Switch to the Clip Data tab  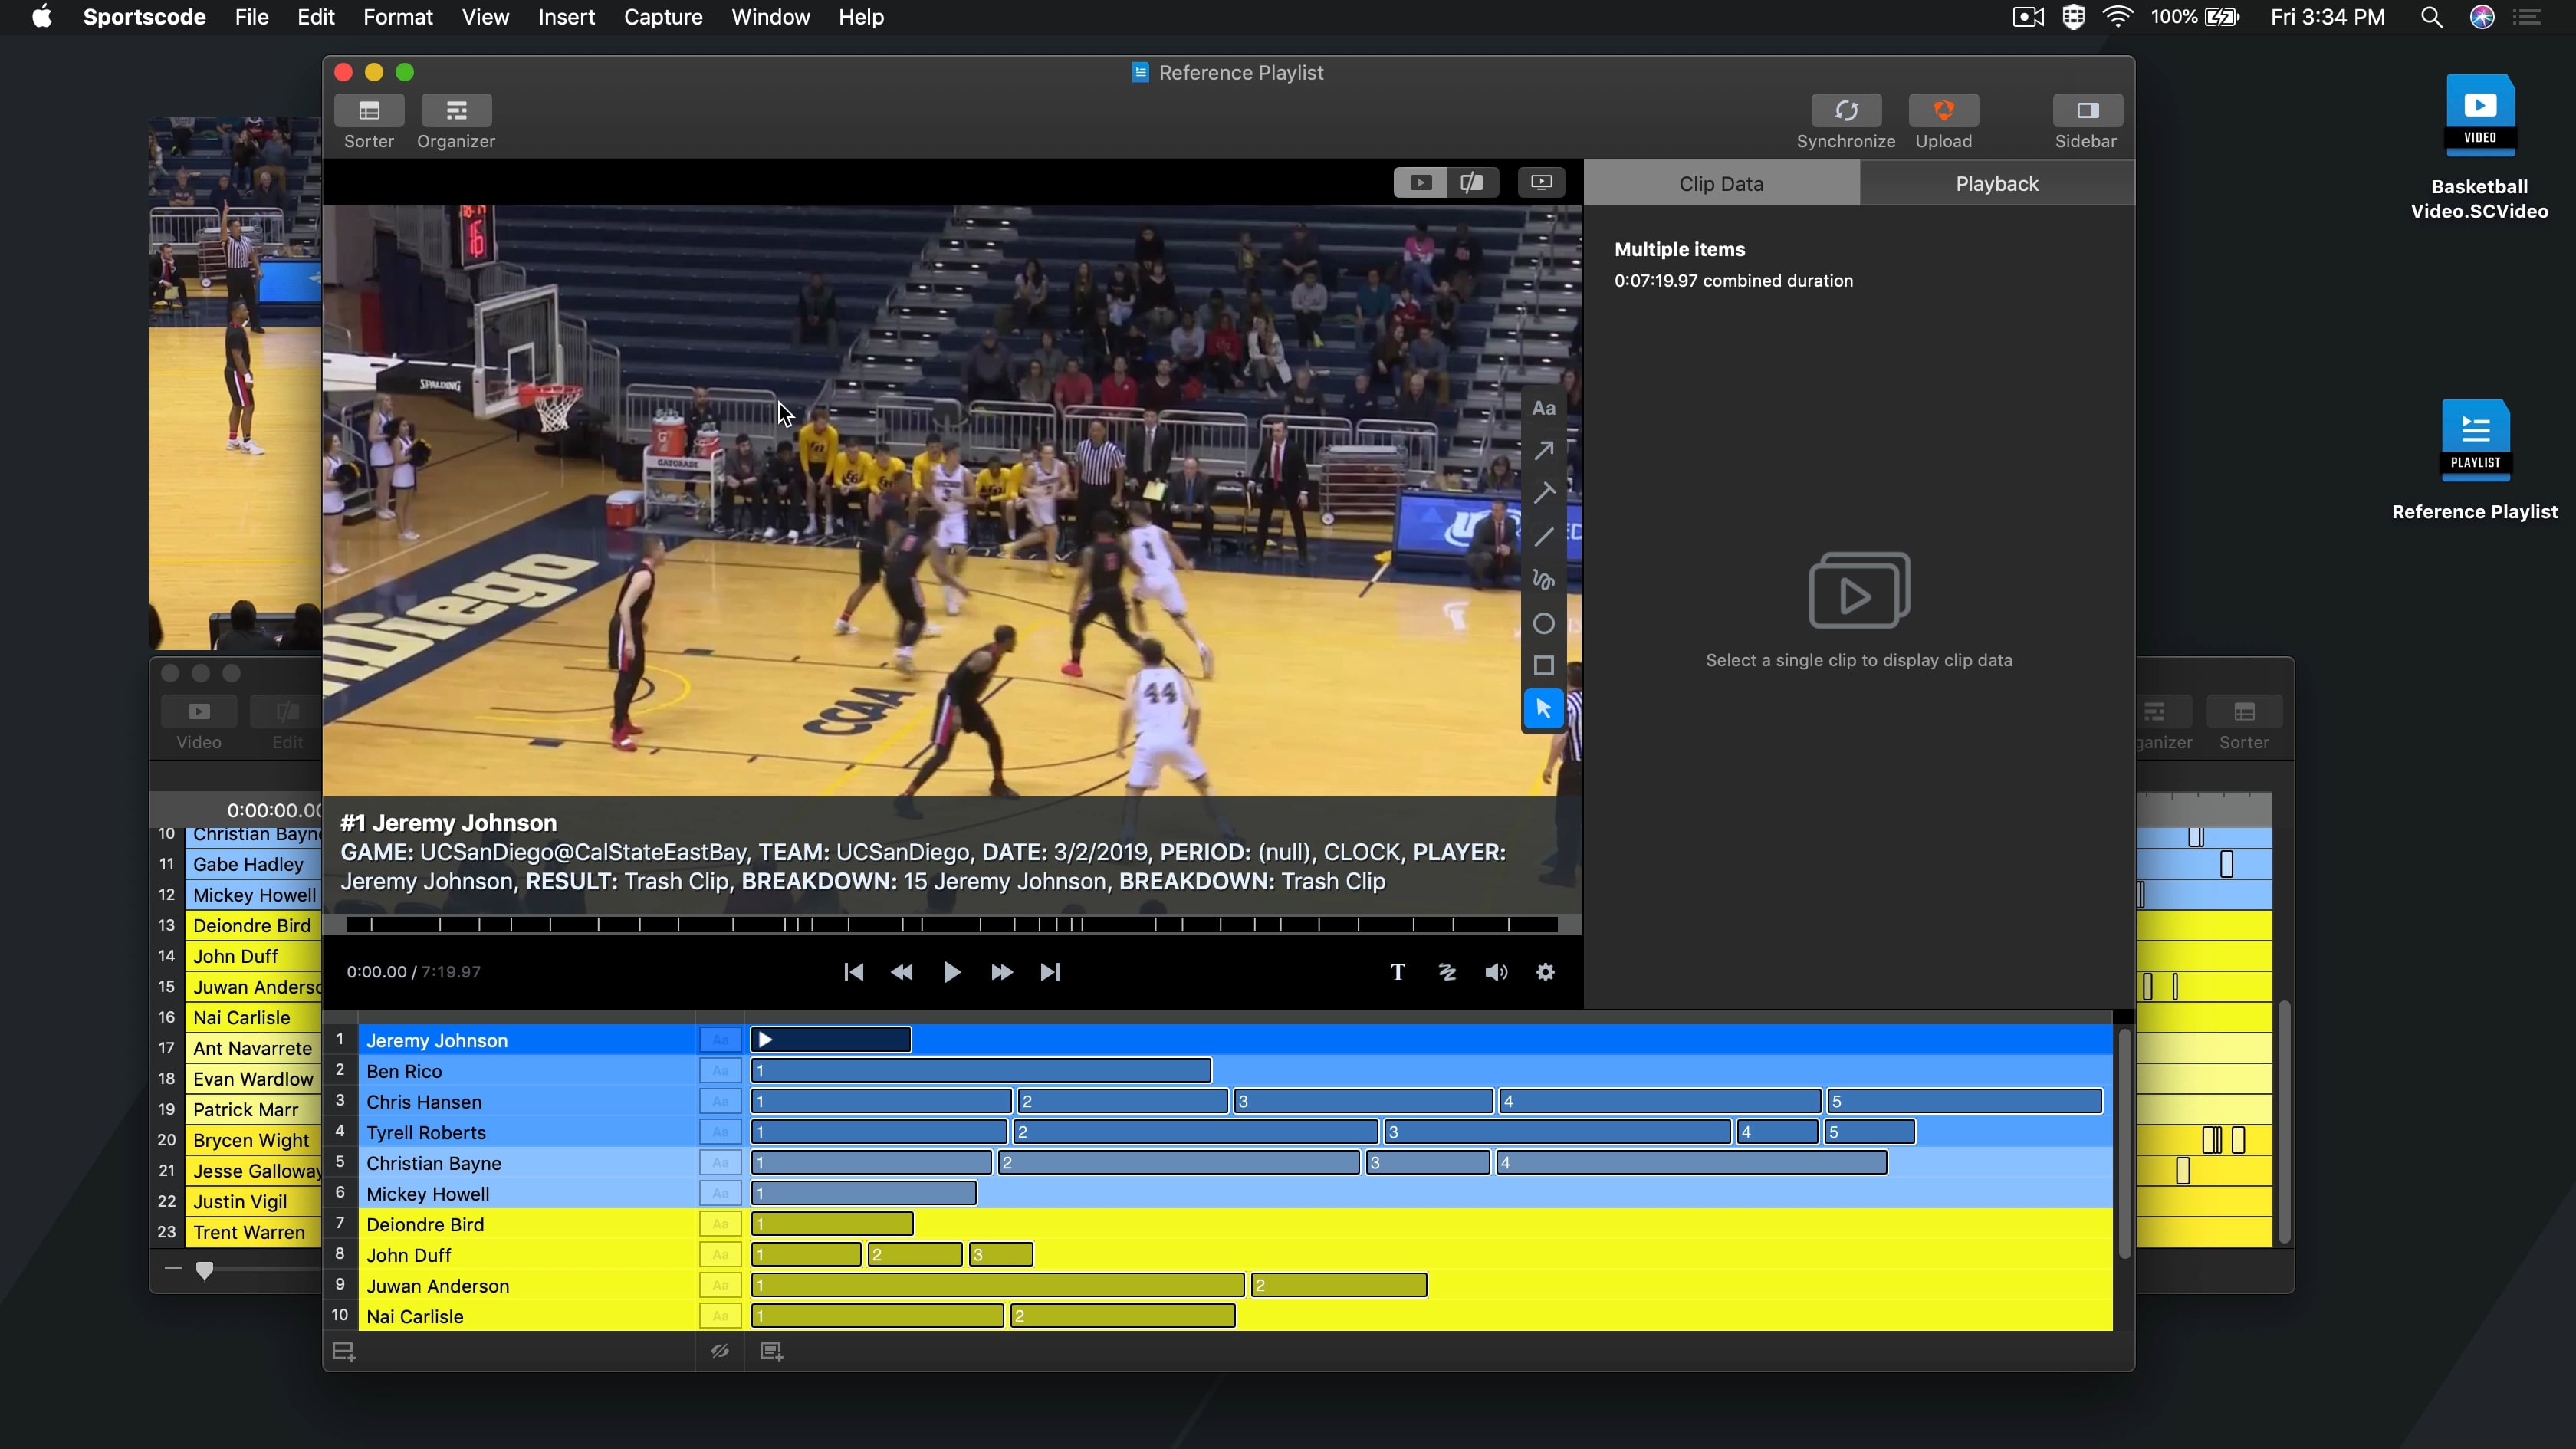(x=1721, y=182)
